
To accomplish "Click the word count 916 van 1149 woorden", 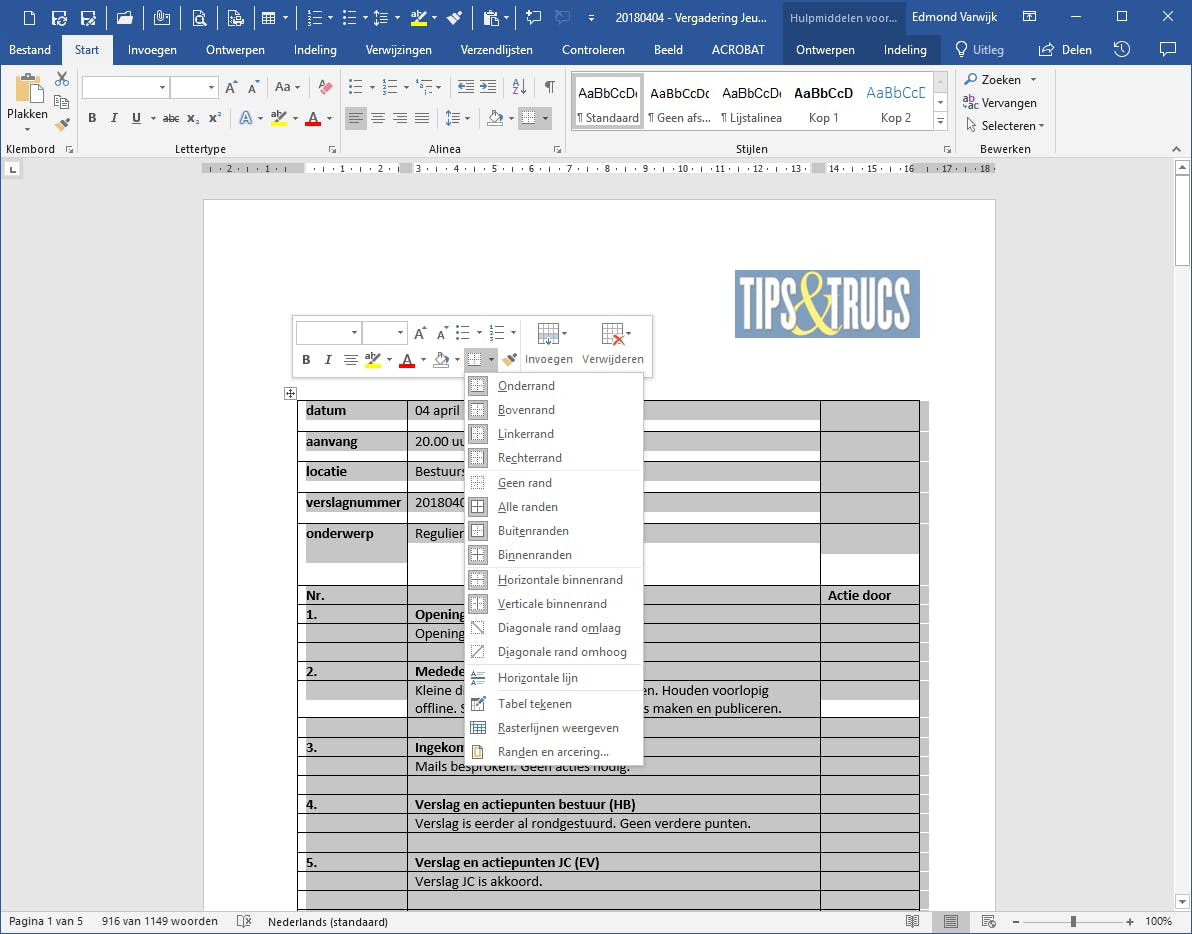I will [x=160, y=922].
